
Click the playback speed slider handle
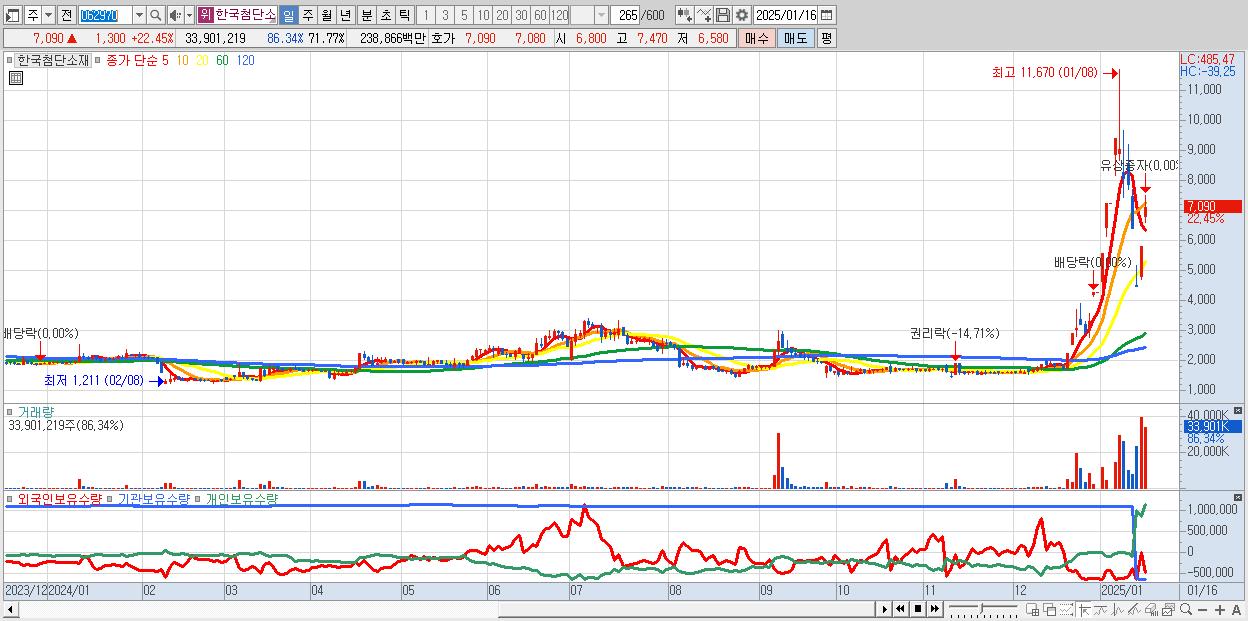[x=981, y=608]
